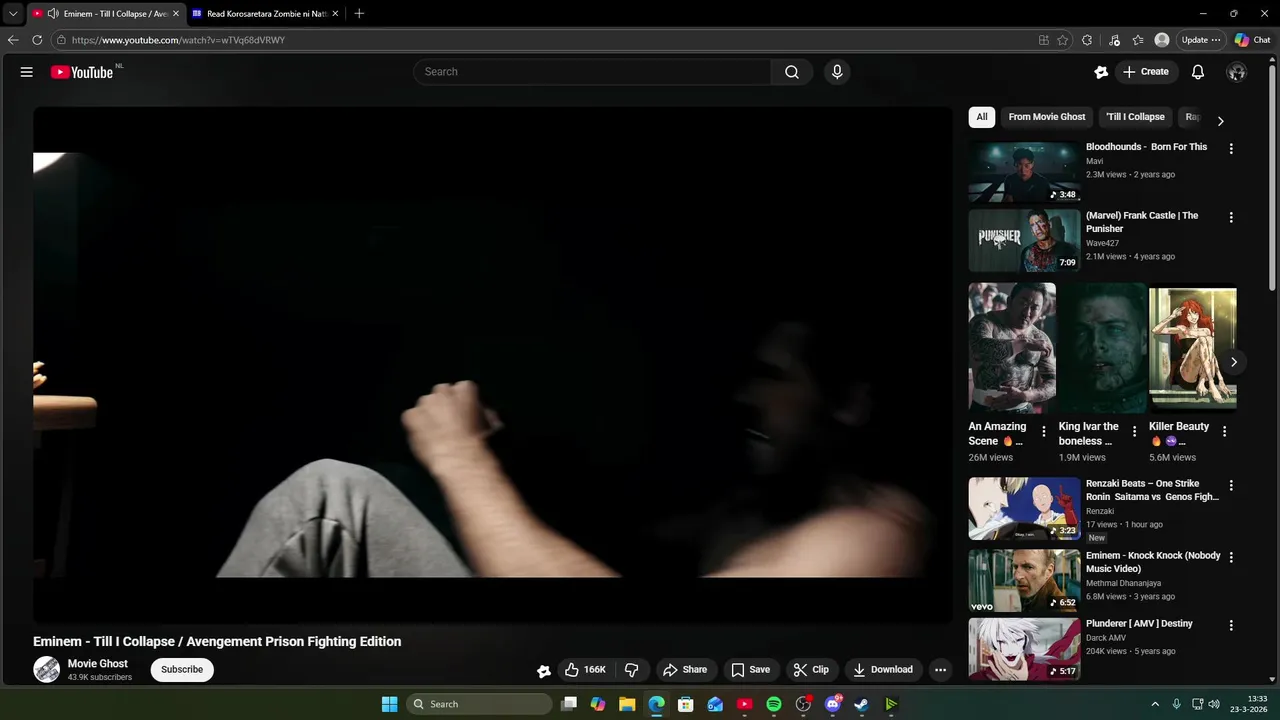Open media control music note icon

pos(1114,40)
